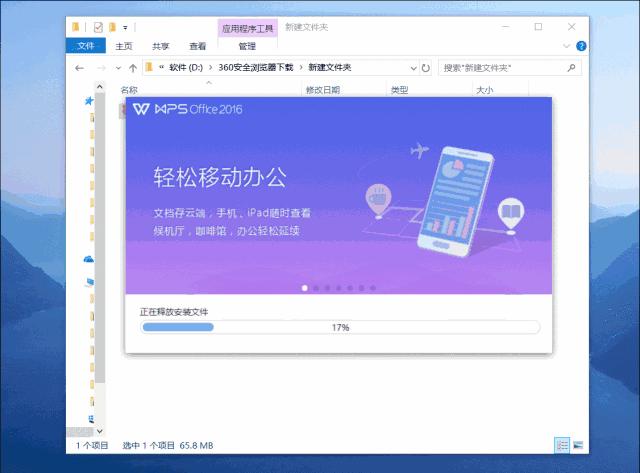640x473 pixels.
Task: Click Quick access star icon in sidebar
Action: coord(89,100)
